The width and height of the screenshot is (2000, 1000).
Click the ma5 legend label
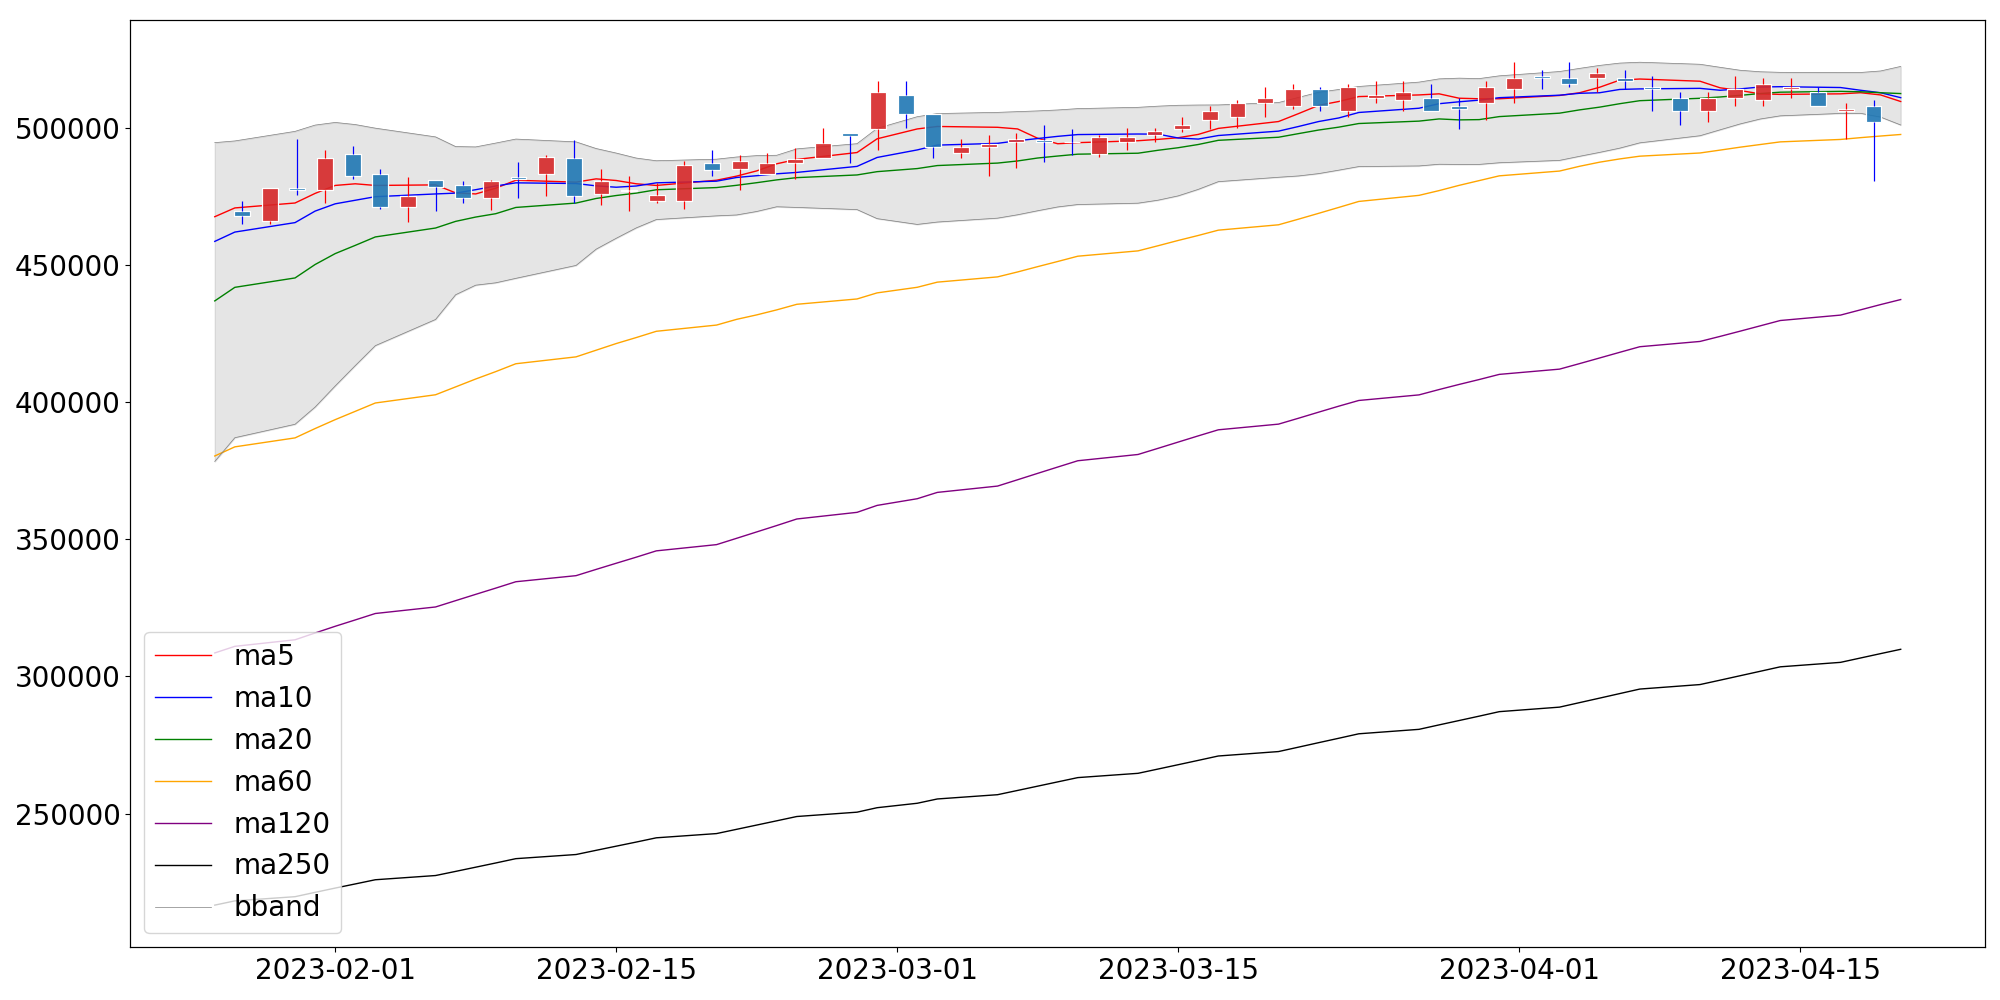coord(264,656)
